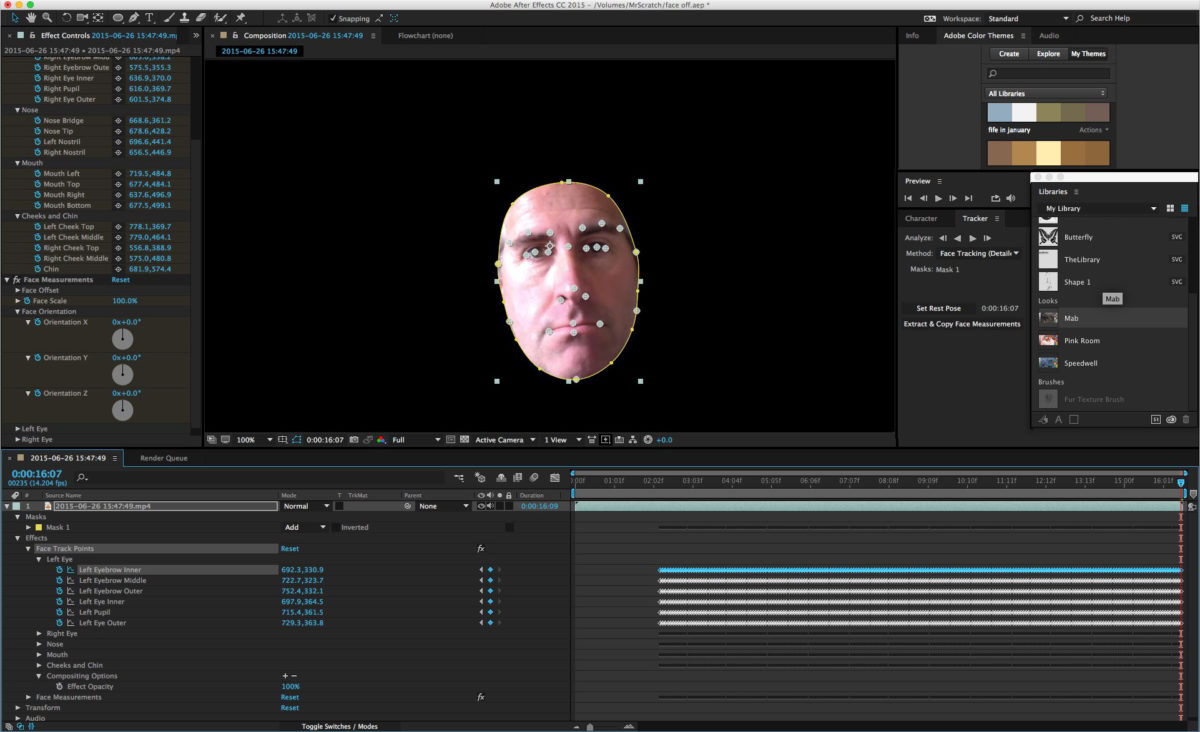Take a snapshot of the composition view
Viewport: 1200px width, 732px height.
coord(354,440)
